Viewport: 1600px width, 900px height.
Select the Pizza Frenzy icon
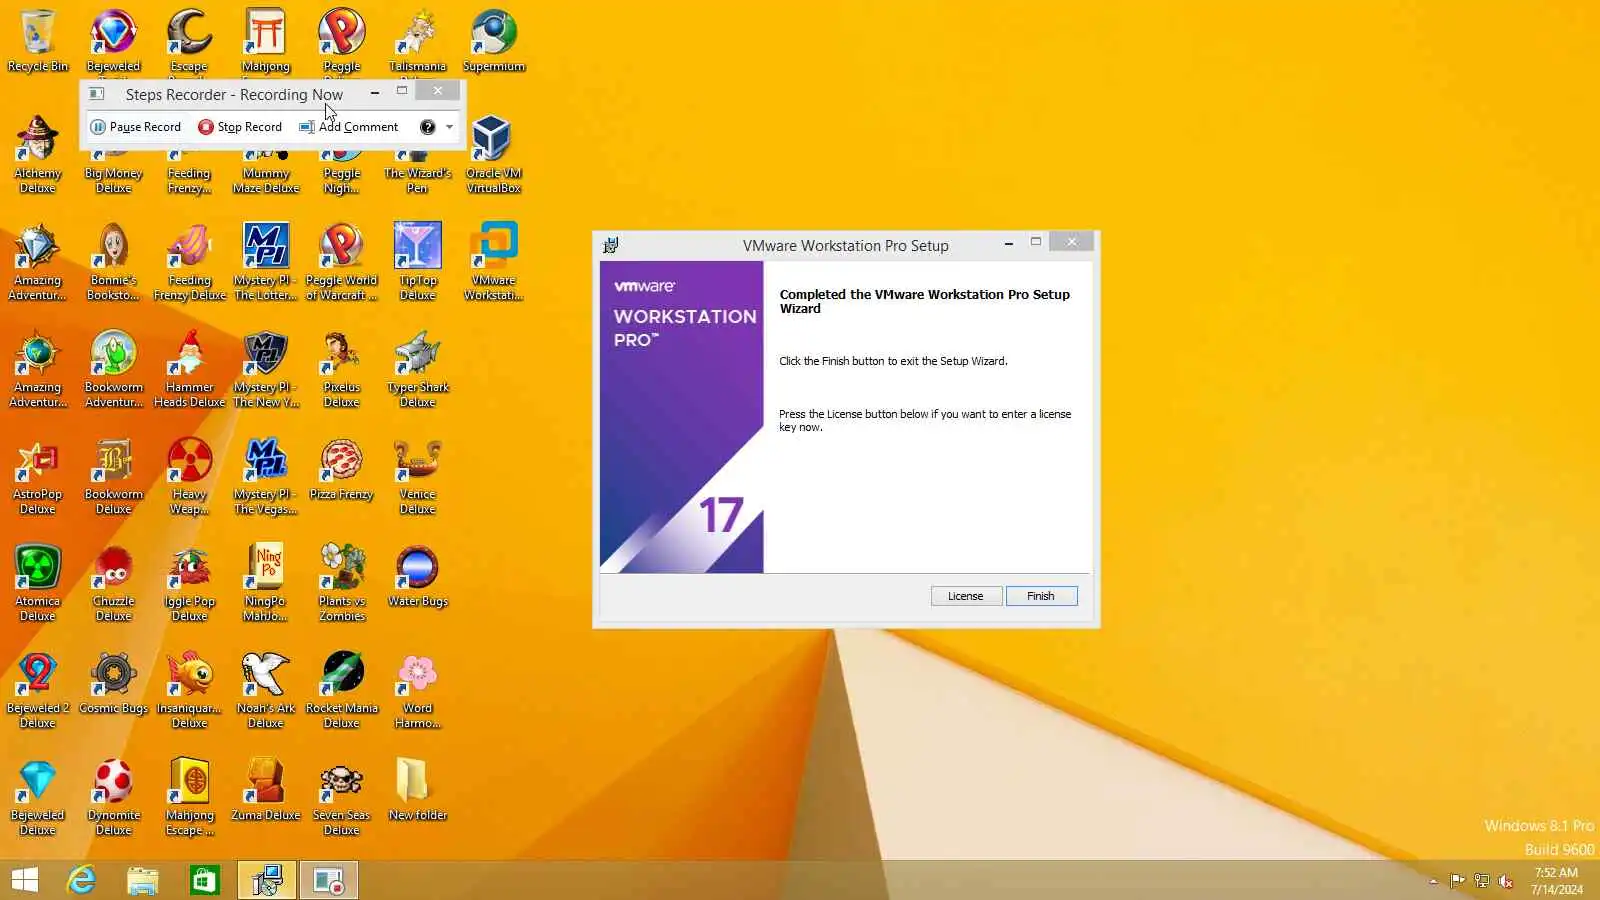(342, 468)
